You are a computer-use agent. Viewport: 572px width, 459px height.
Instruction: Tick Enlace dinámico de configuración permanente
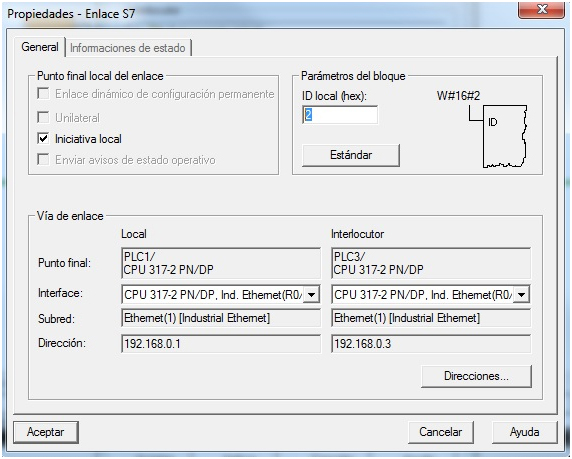click(43, 93)
